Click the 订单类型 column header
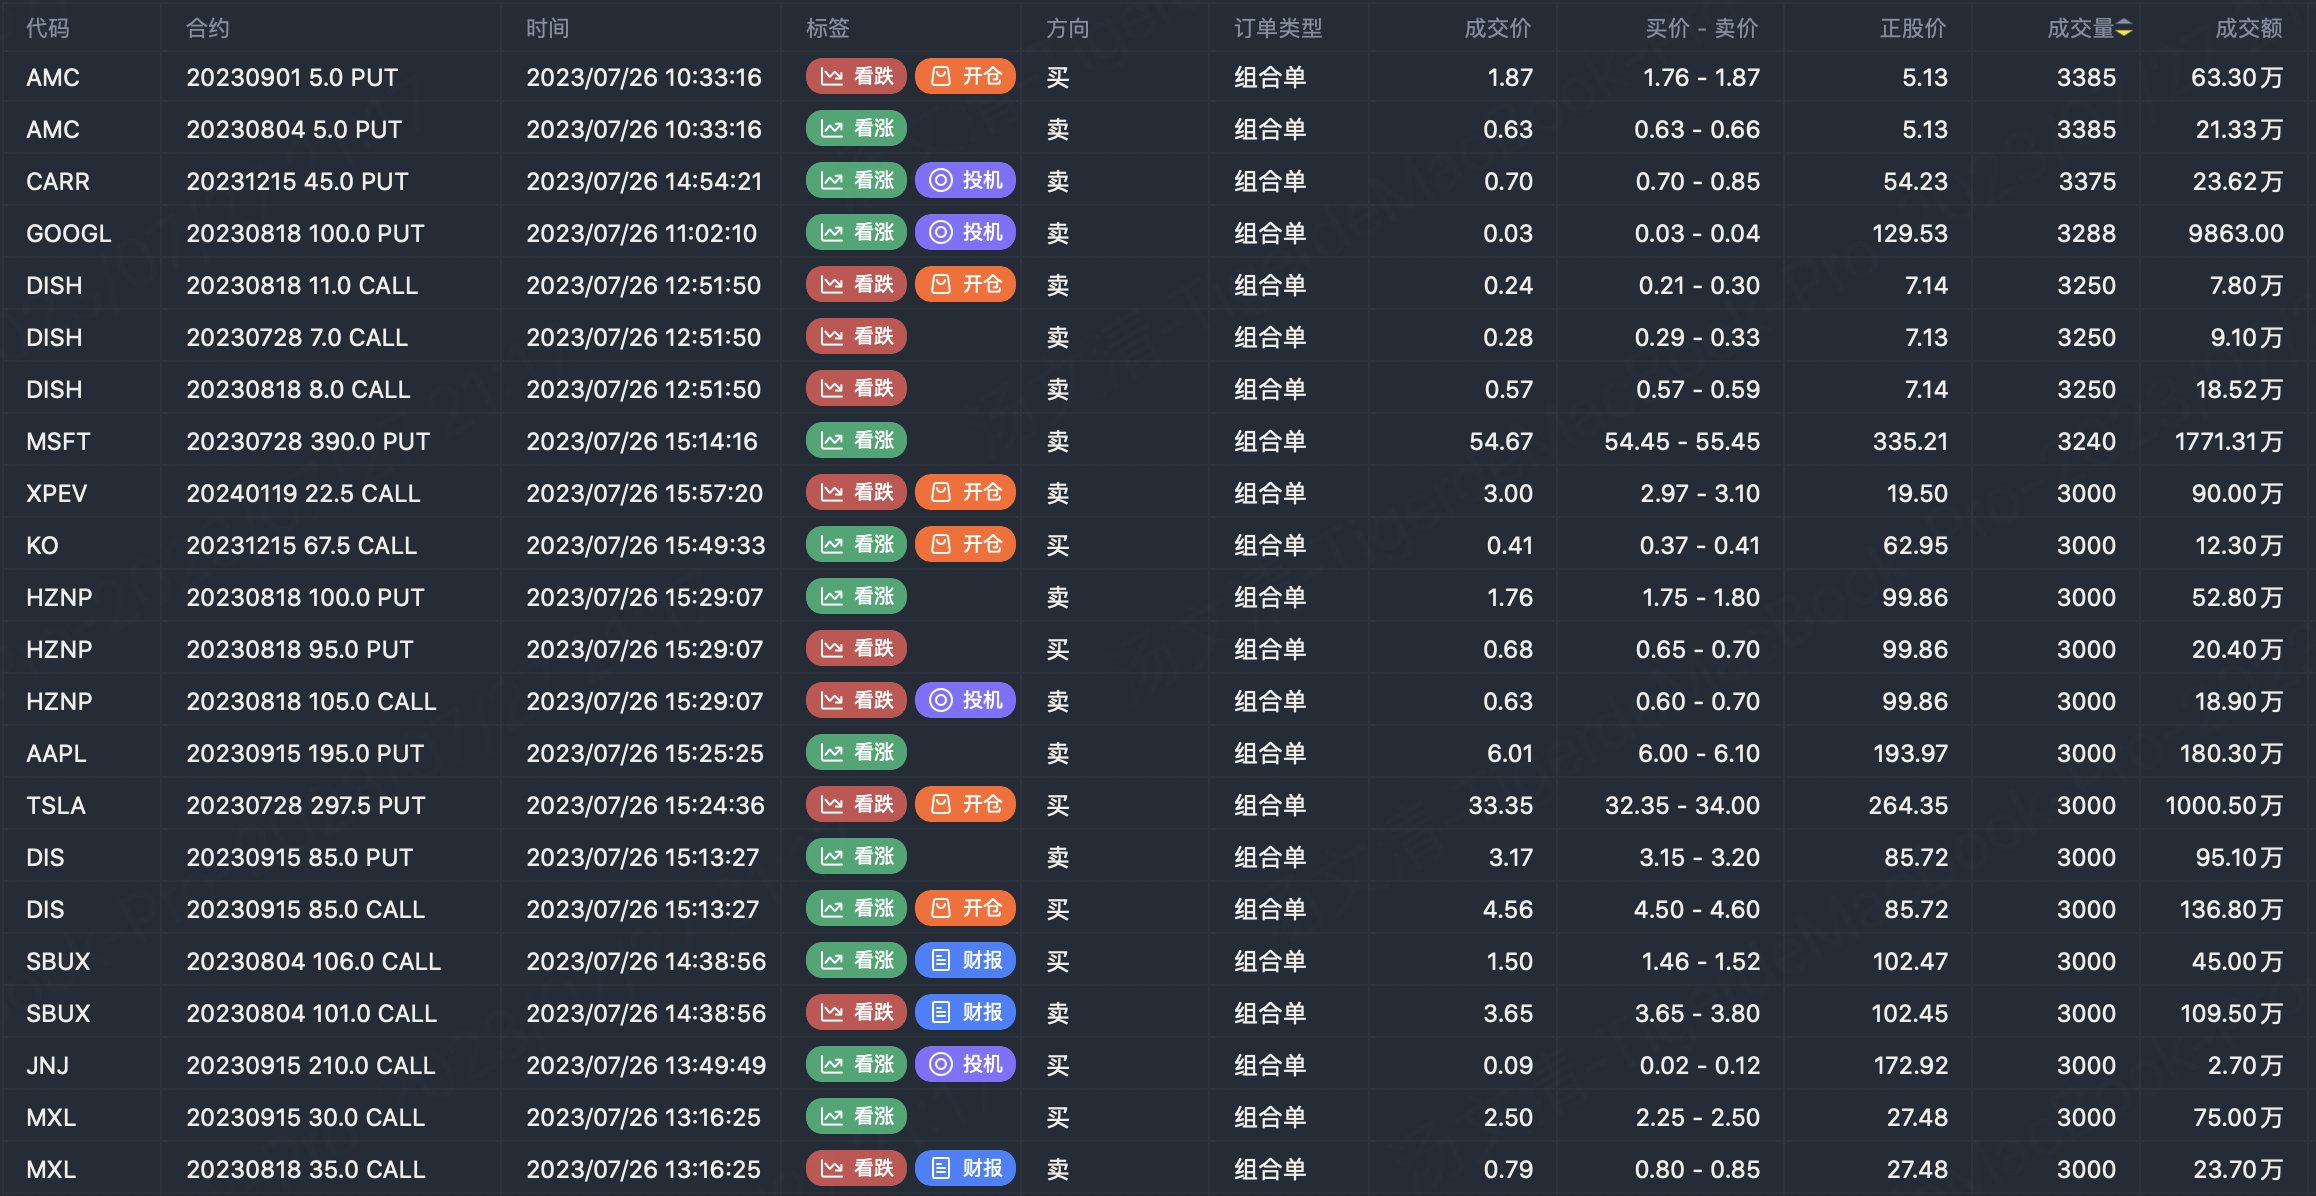 1278,29
